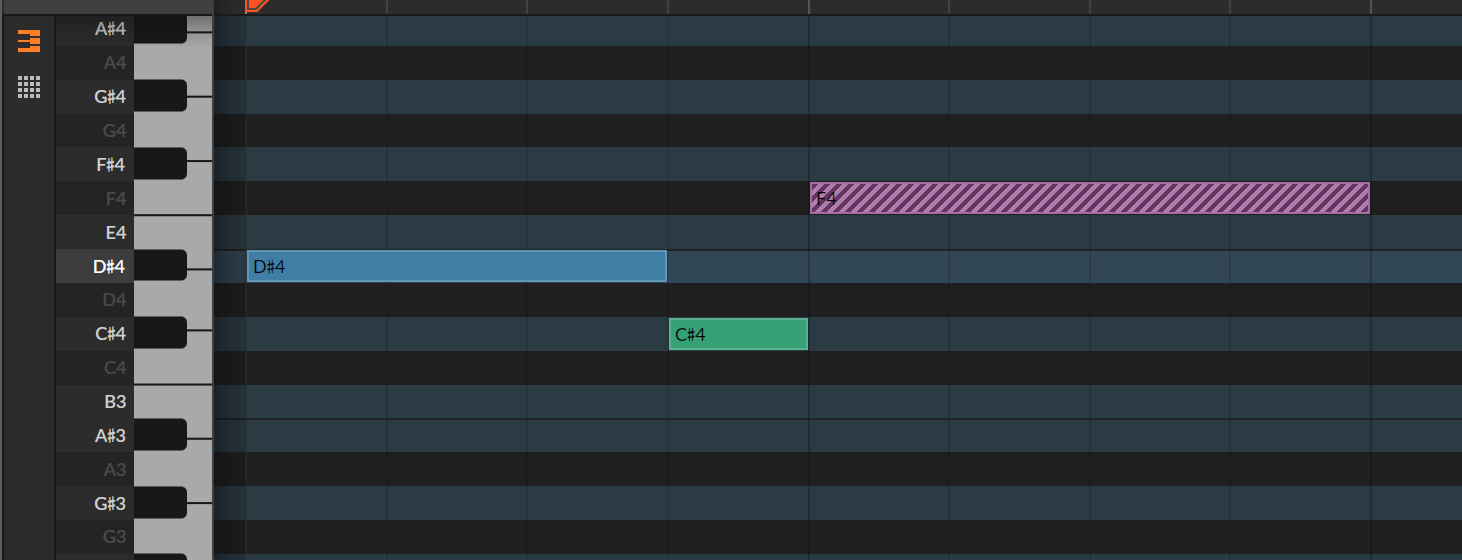This screenshot has width=1462, height=560.
Task: Click the G4 key label
Action: click(115, 131)
